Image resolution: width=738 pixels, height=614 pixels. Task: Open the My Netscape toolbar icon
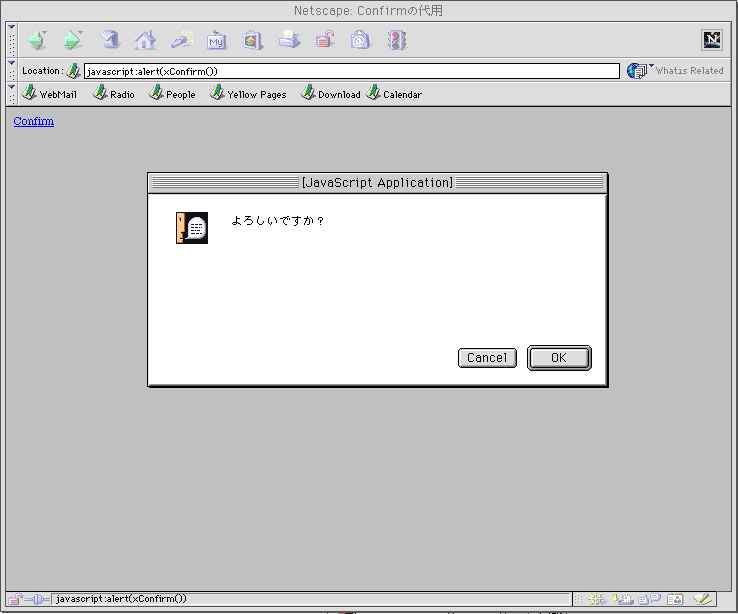coord(216,41)
